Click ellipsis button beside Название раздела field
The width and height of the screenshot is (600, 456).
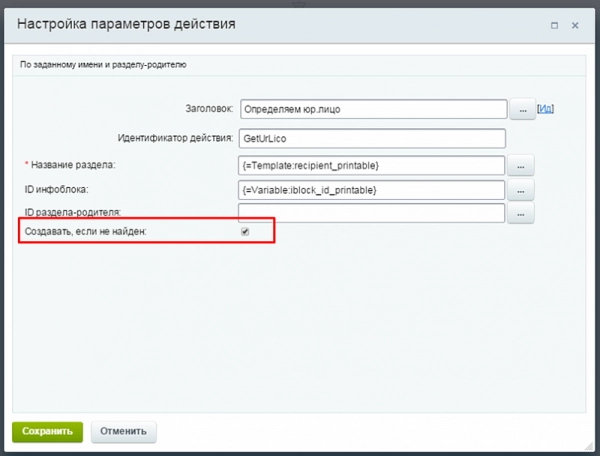523,164
